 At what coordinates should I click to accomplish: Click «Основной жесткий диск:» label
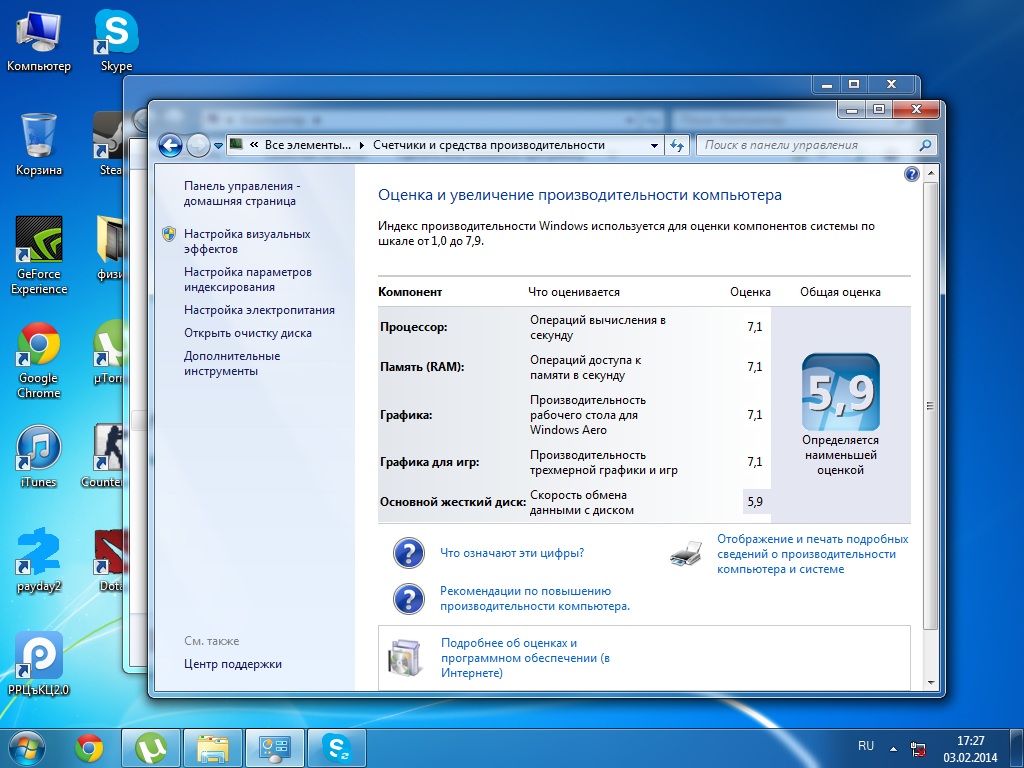click(453, 502)
